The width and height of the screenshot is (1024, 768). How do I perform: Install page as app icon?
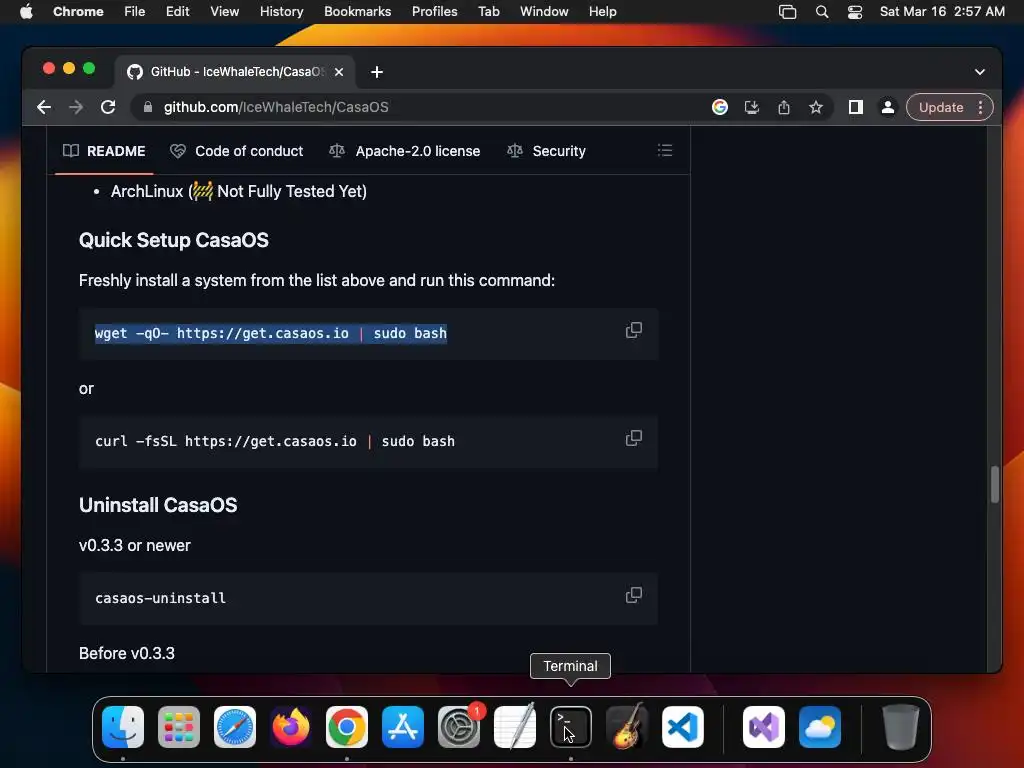[752, 107]
